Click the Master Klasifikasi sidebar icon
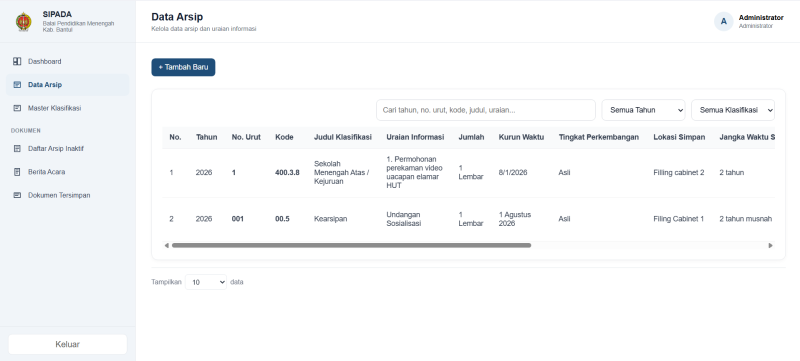The width and height of the screenshot is (800, 361). pyautogui.click(x=17, y=108)
